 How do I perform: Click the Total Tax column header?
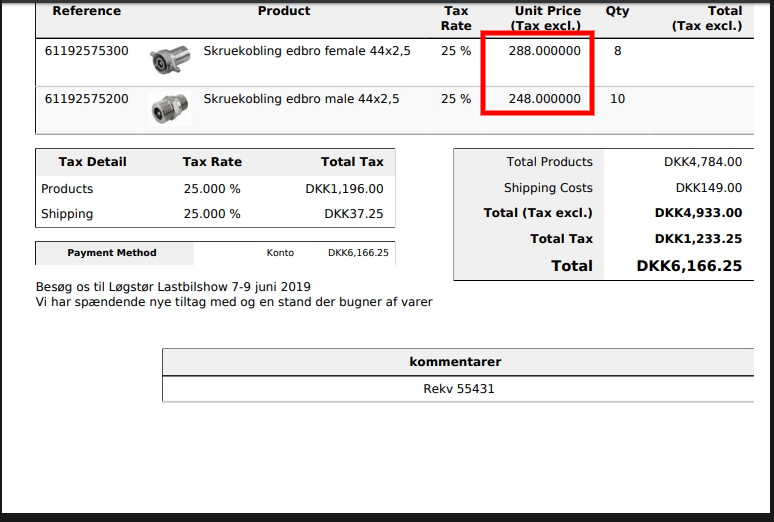(x=352, y=162)
